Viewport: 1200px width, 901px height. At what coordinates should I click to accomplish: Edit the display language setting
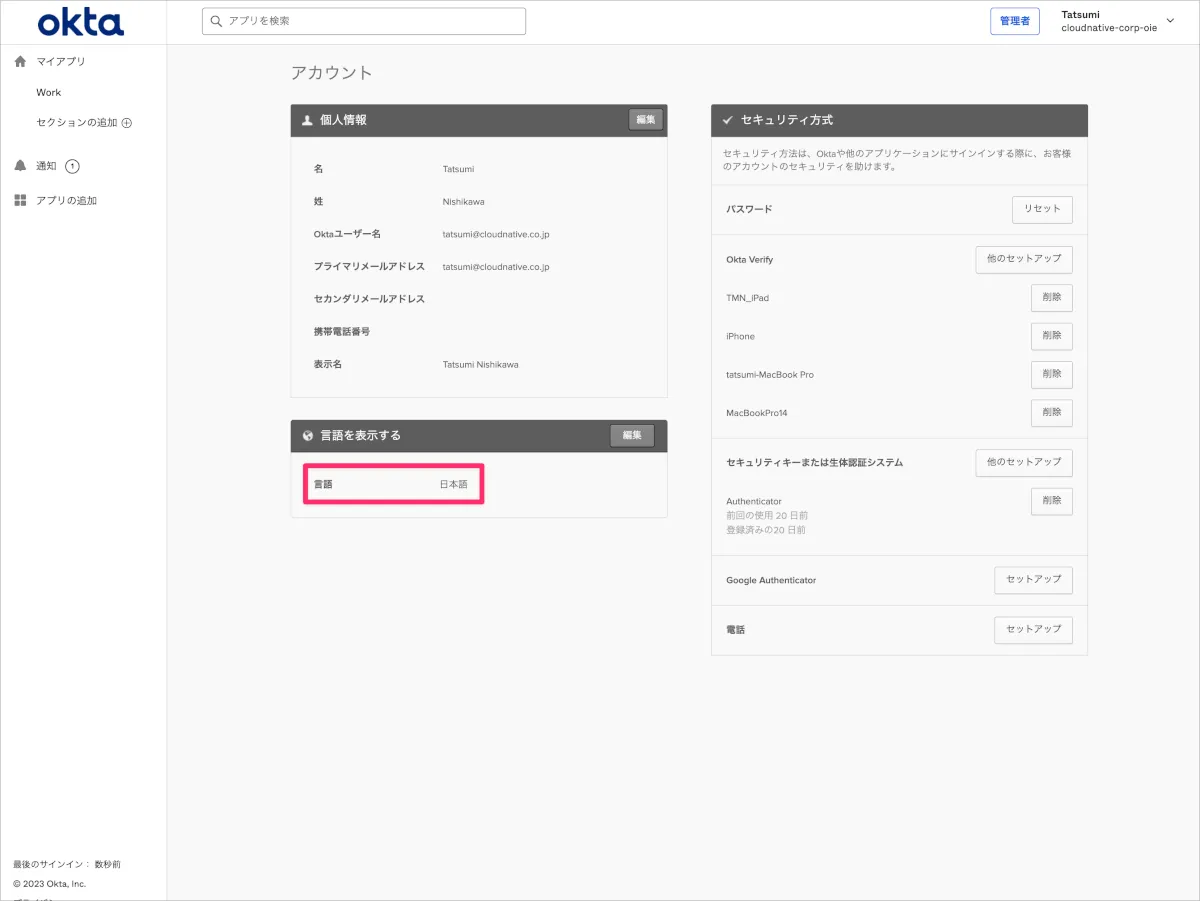[x=632, y=436]
